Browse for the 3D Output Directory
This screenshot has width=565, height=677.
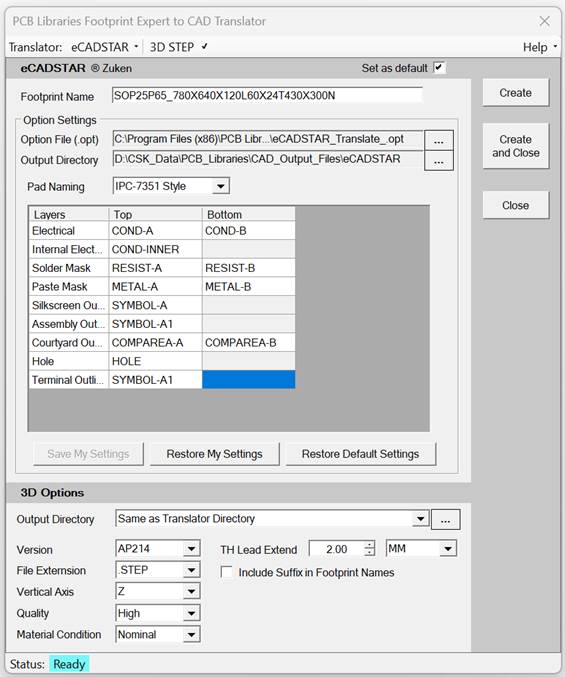click(445, 519)
